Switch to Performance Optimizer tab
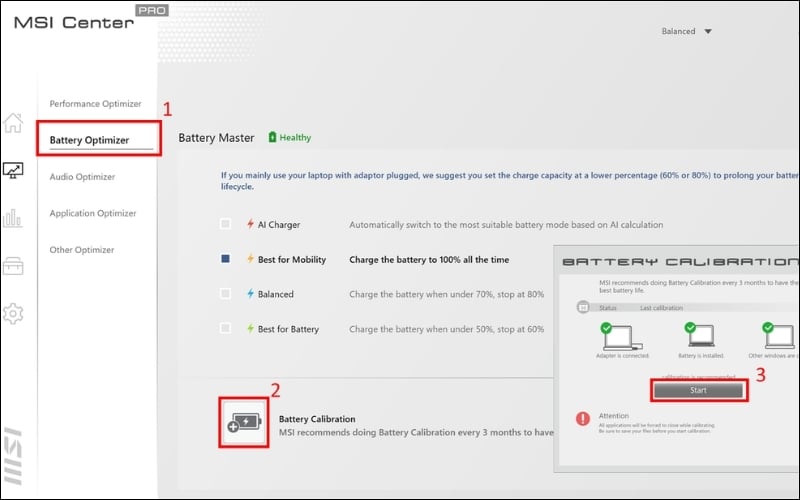The image size is (800, 500). coord(95,103)
